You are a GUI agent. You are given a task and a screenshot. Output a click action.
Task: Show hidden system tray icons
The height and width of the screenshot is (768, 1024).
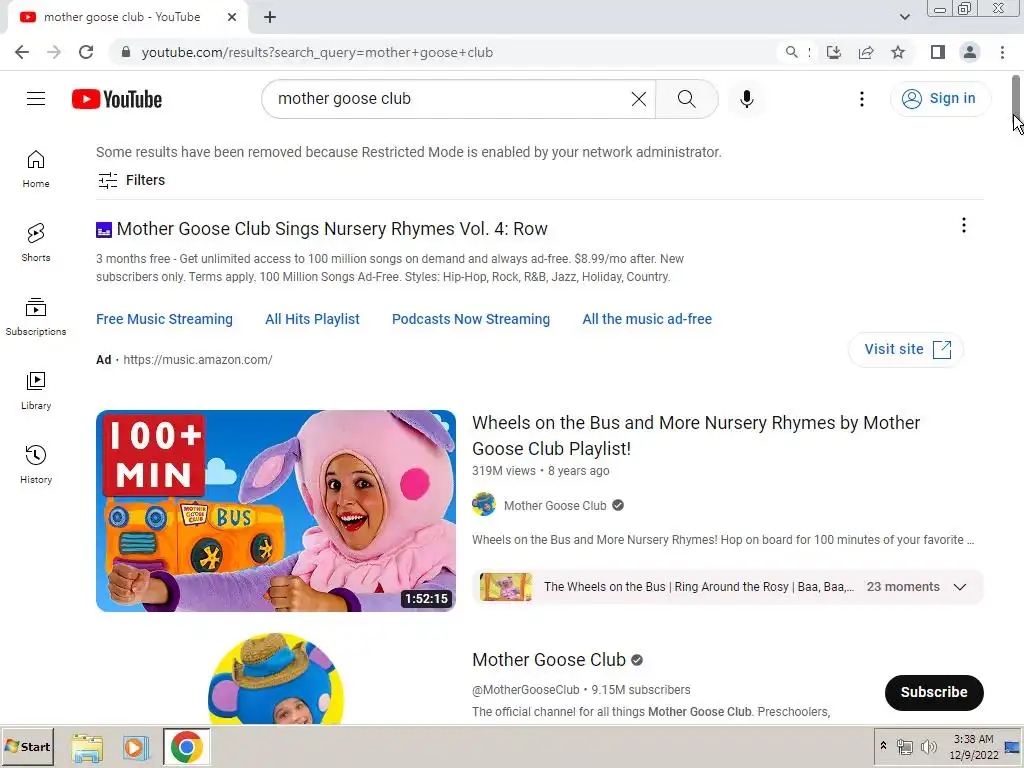click(883, 746)
